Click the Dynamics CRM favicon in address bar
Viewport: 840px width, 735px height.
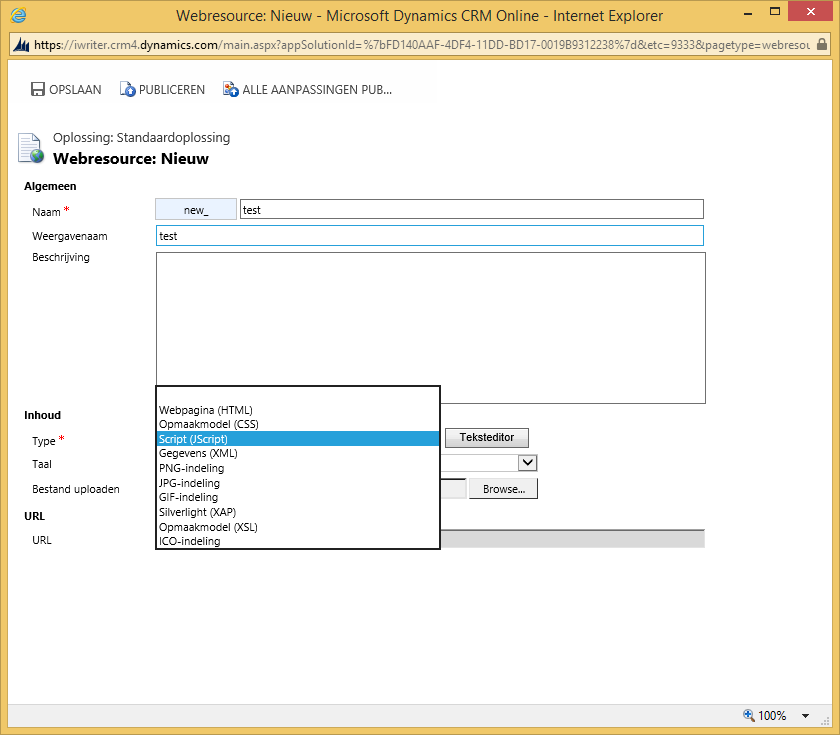pos(21,45)
